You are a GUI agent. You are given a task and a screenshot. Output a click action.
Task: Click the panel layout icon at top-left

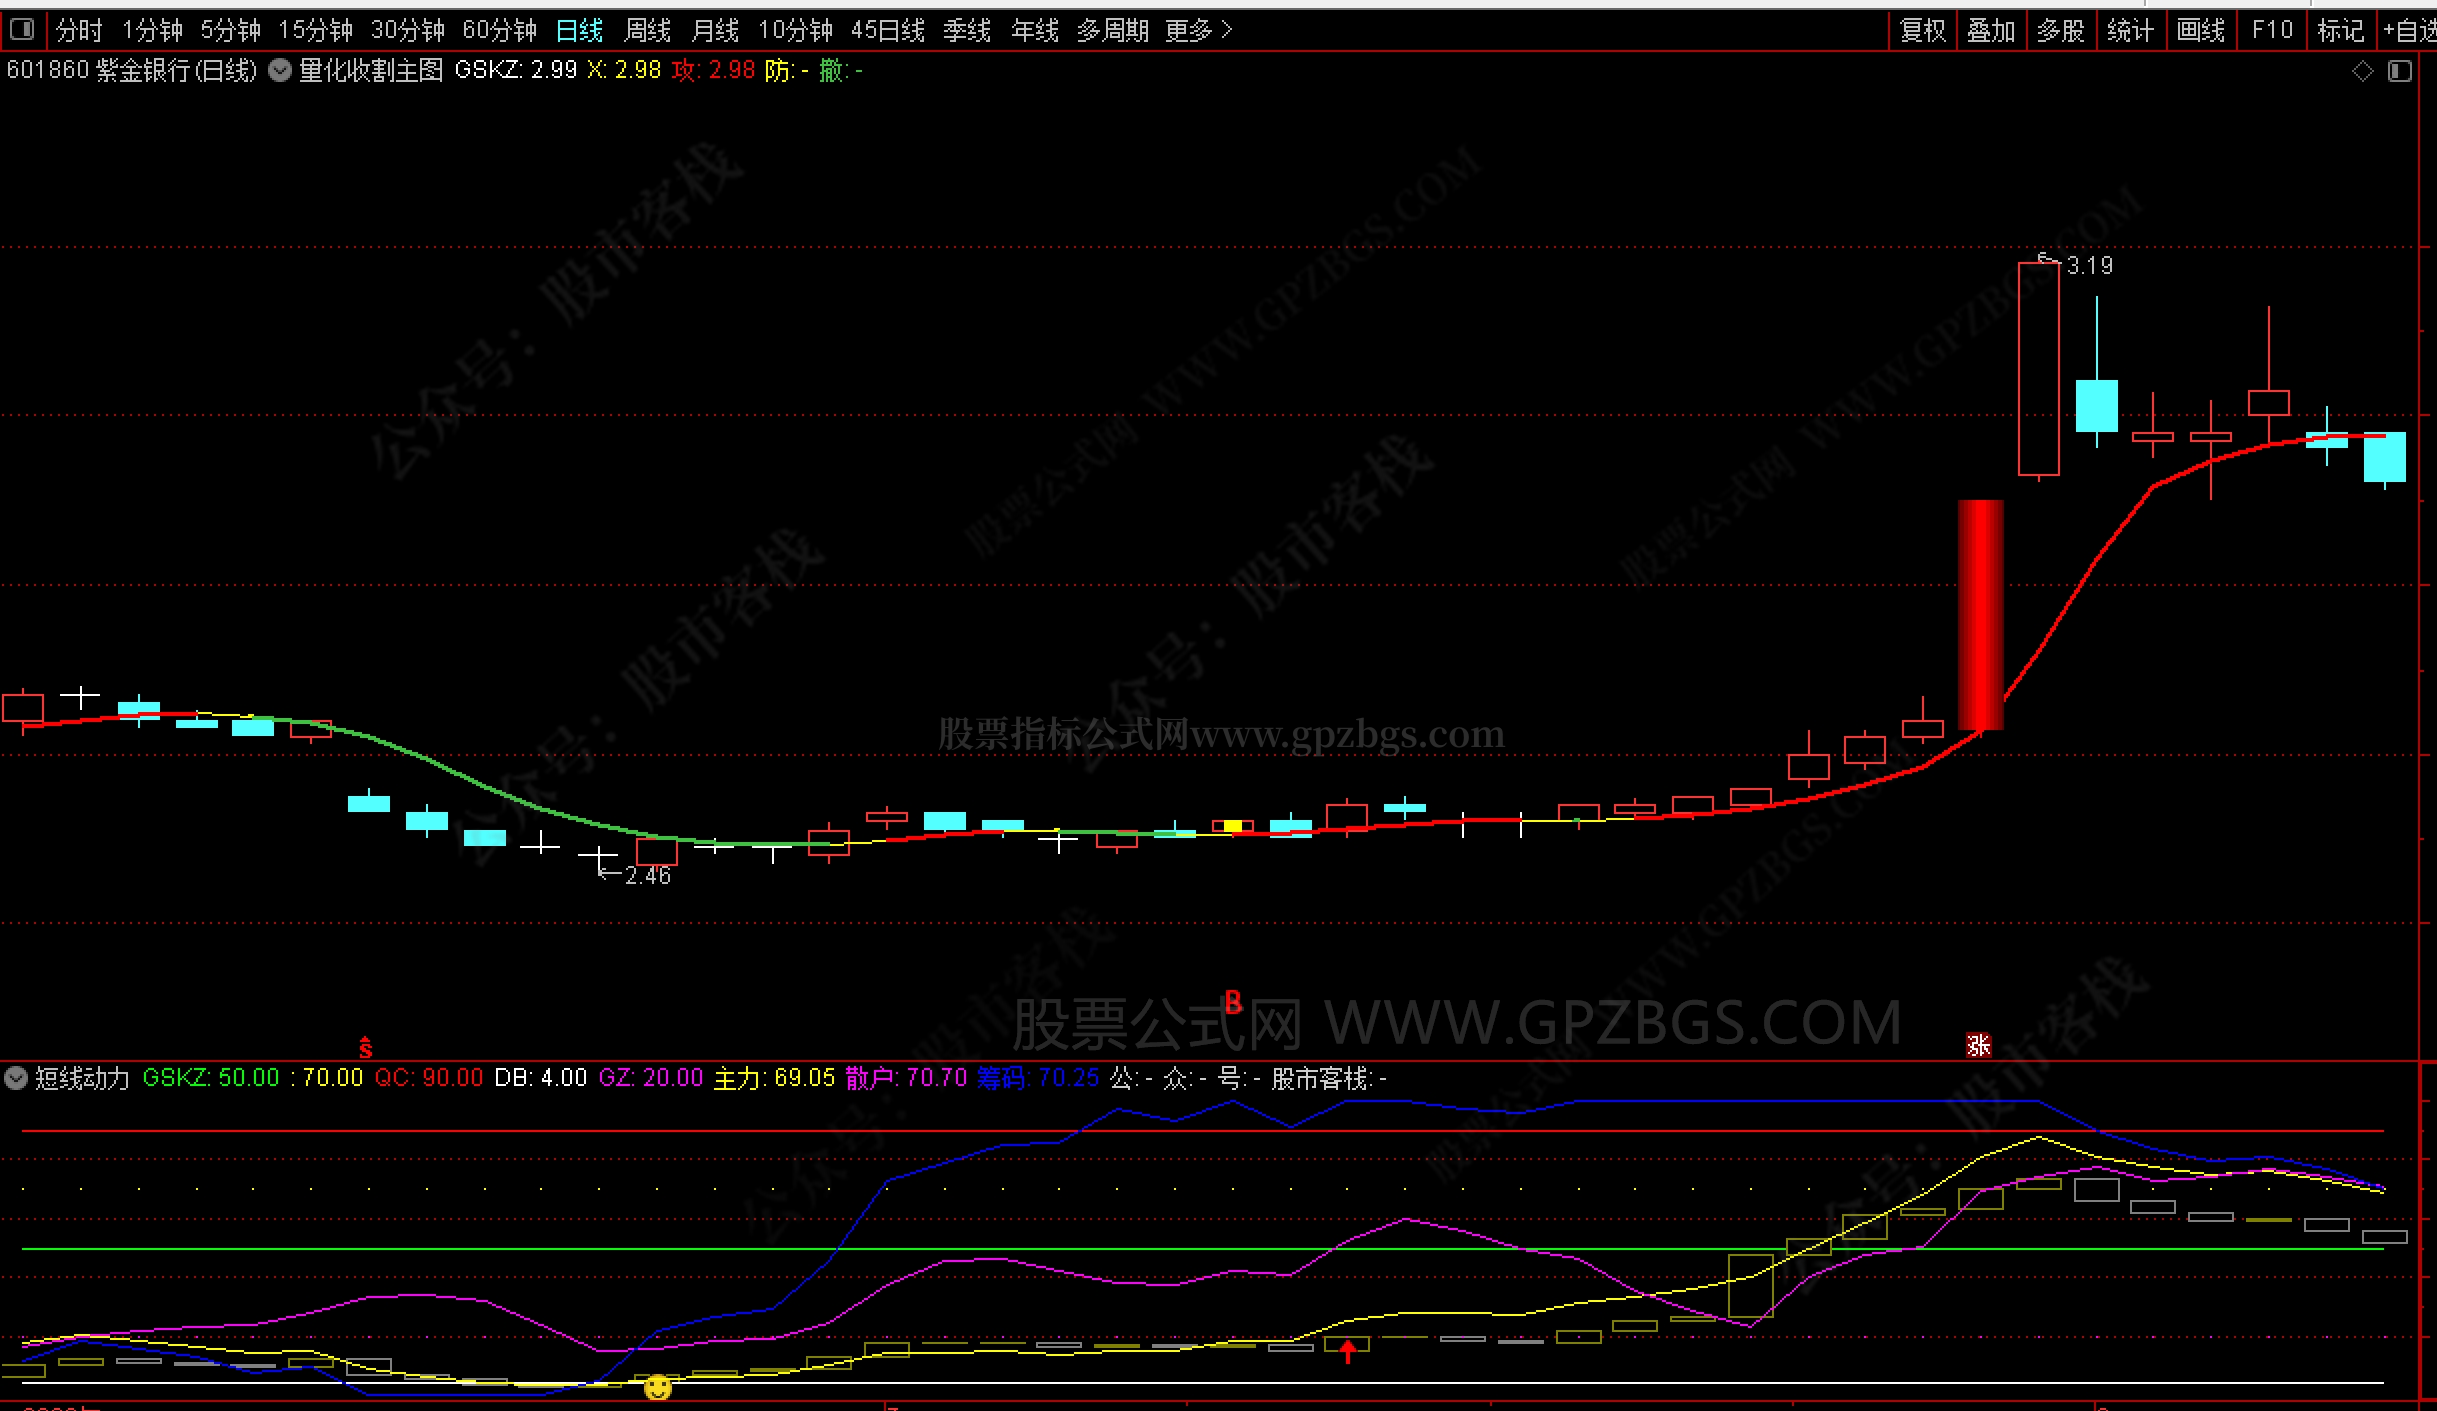coord(22,30)
